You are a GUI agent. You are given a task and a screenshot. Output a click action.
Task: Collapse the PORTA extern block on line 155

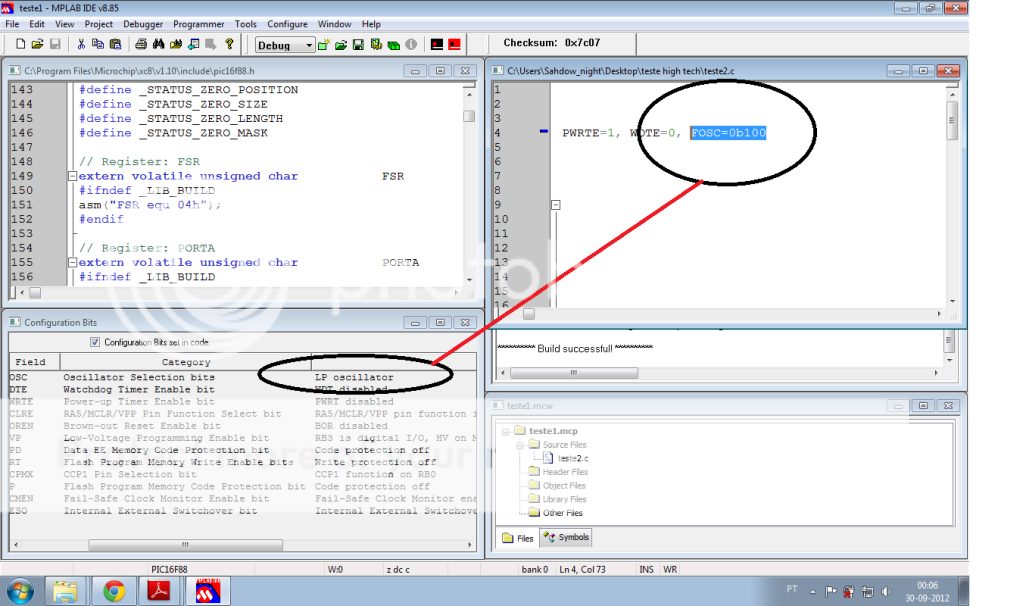[72, 262]
